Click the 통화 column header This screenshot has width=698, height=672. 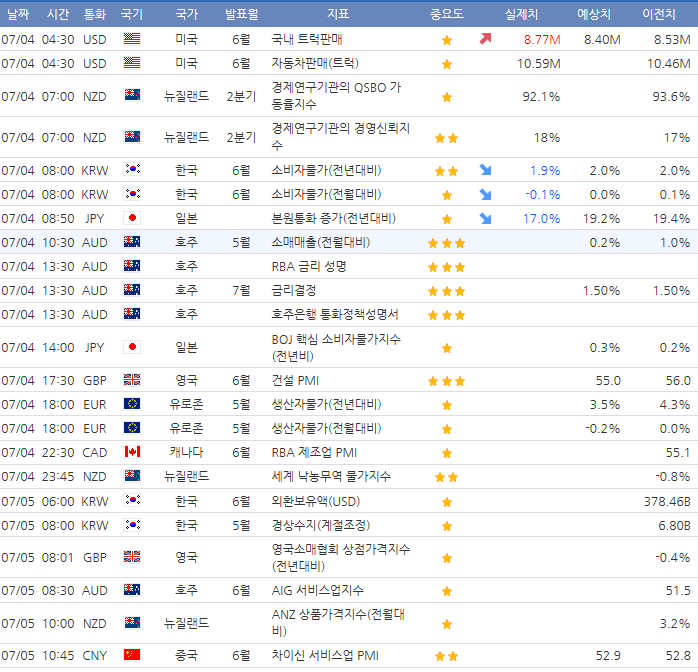pyautogui.click(x=95, y=14)
